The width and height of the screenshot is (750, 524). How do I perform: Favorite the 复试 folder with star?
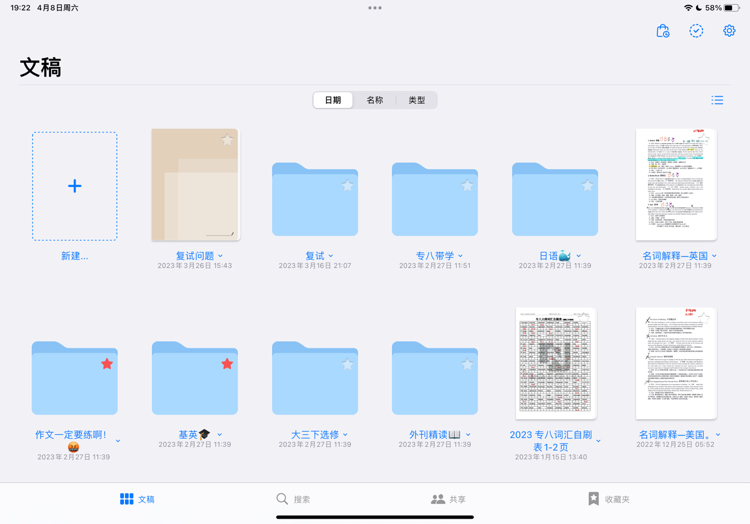point(347,186)
